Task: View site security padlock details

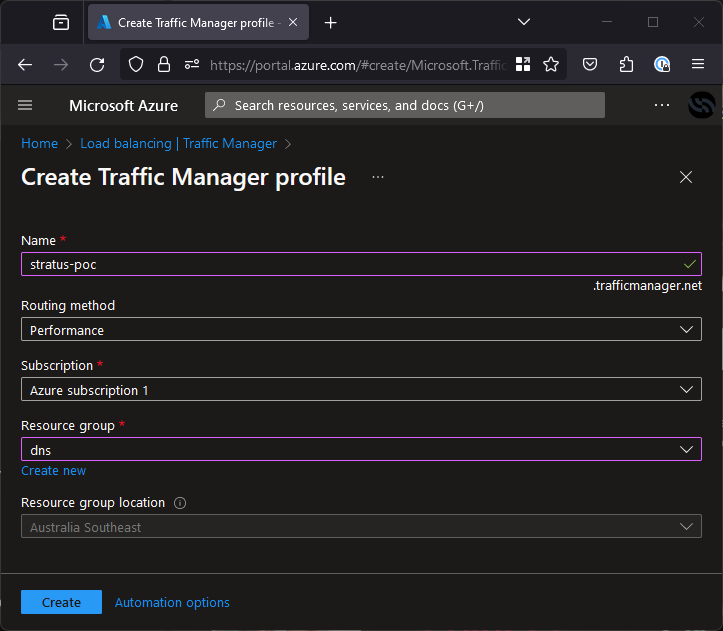Action: tap(164, 65)
